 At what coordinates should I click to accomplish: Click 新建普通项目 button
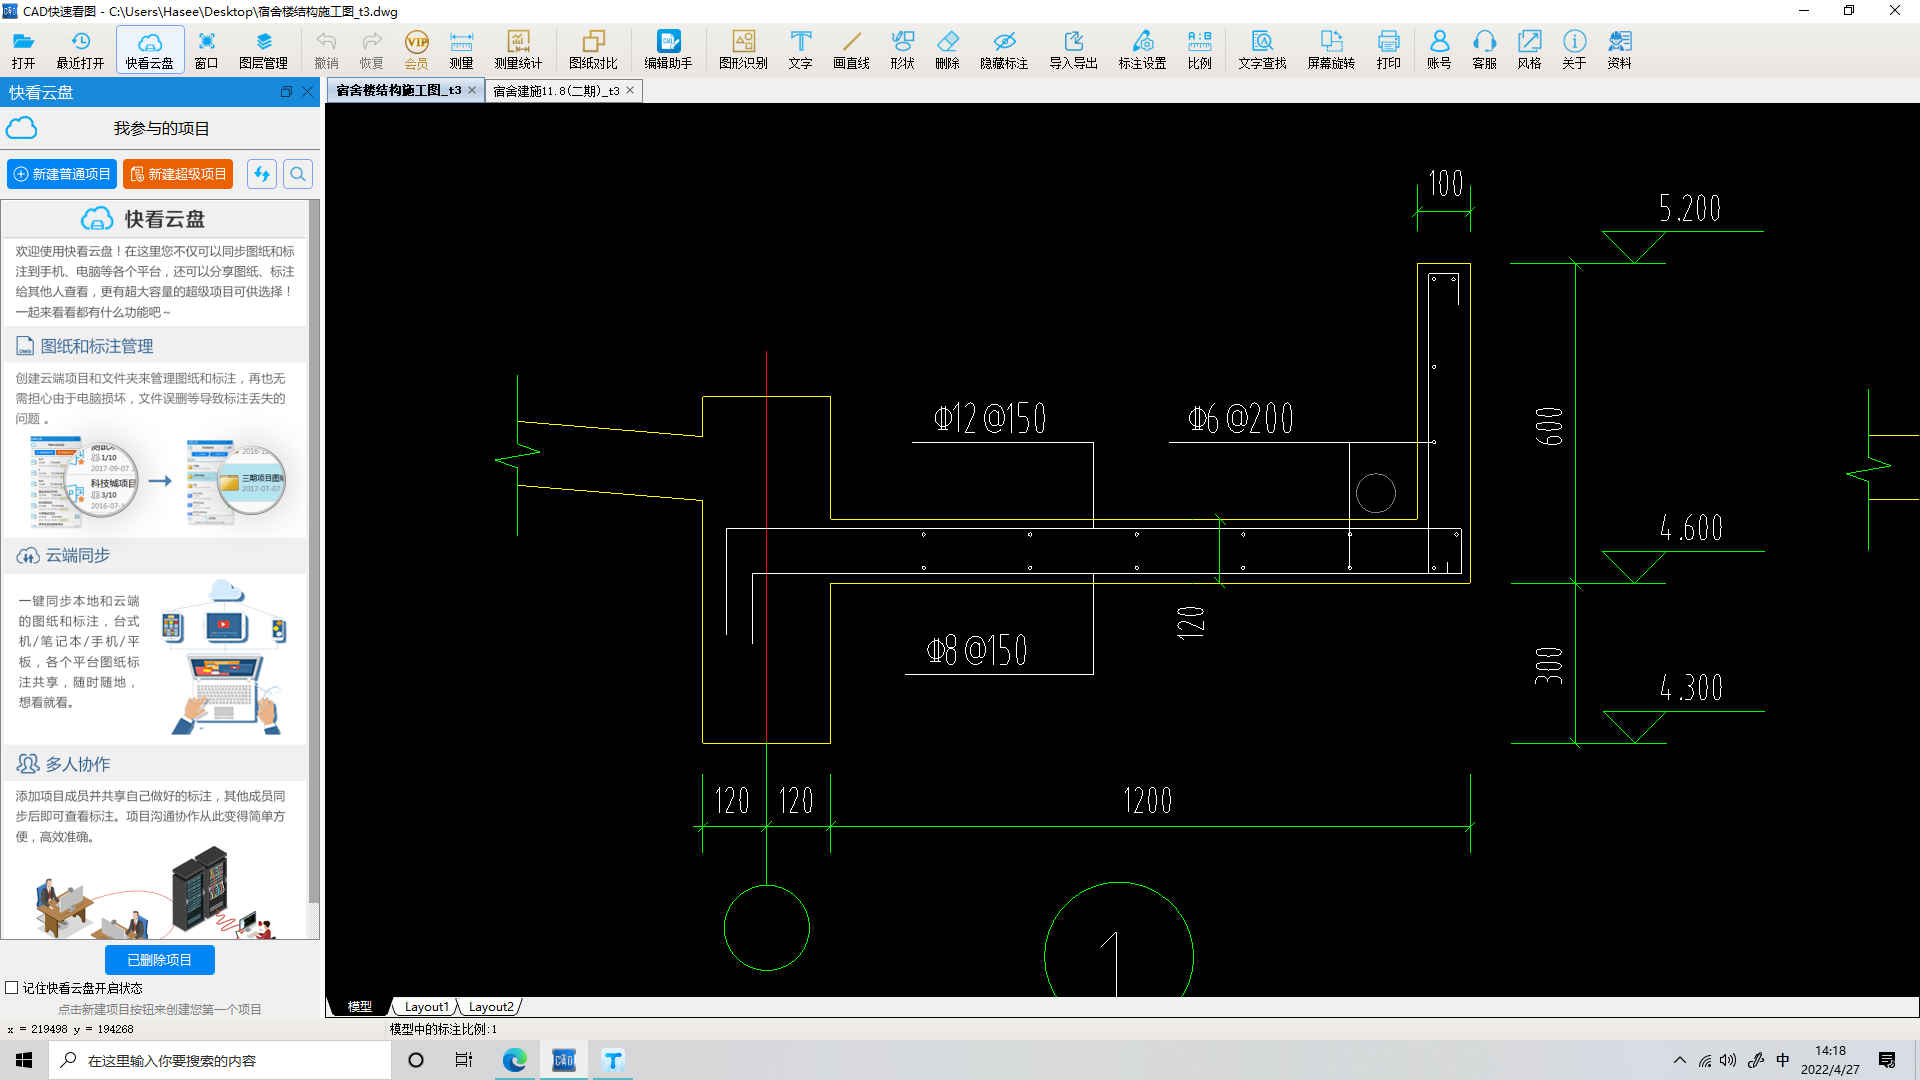click(x=62, y=174)
